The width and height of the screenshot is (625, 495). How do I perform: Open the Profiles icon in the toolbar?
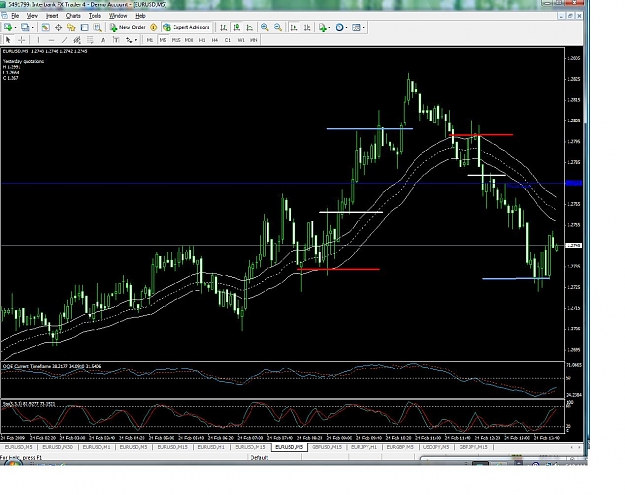click(25, 28)
